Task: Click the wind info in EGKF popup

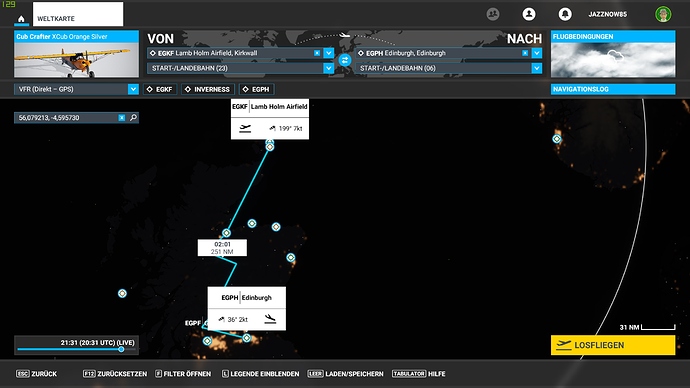Action: (286, 128)
